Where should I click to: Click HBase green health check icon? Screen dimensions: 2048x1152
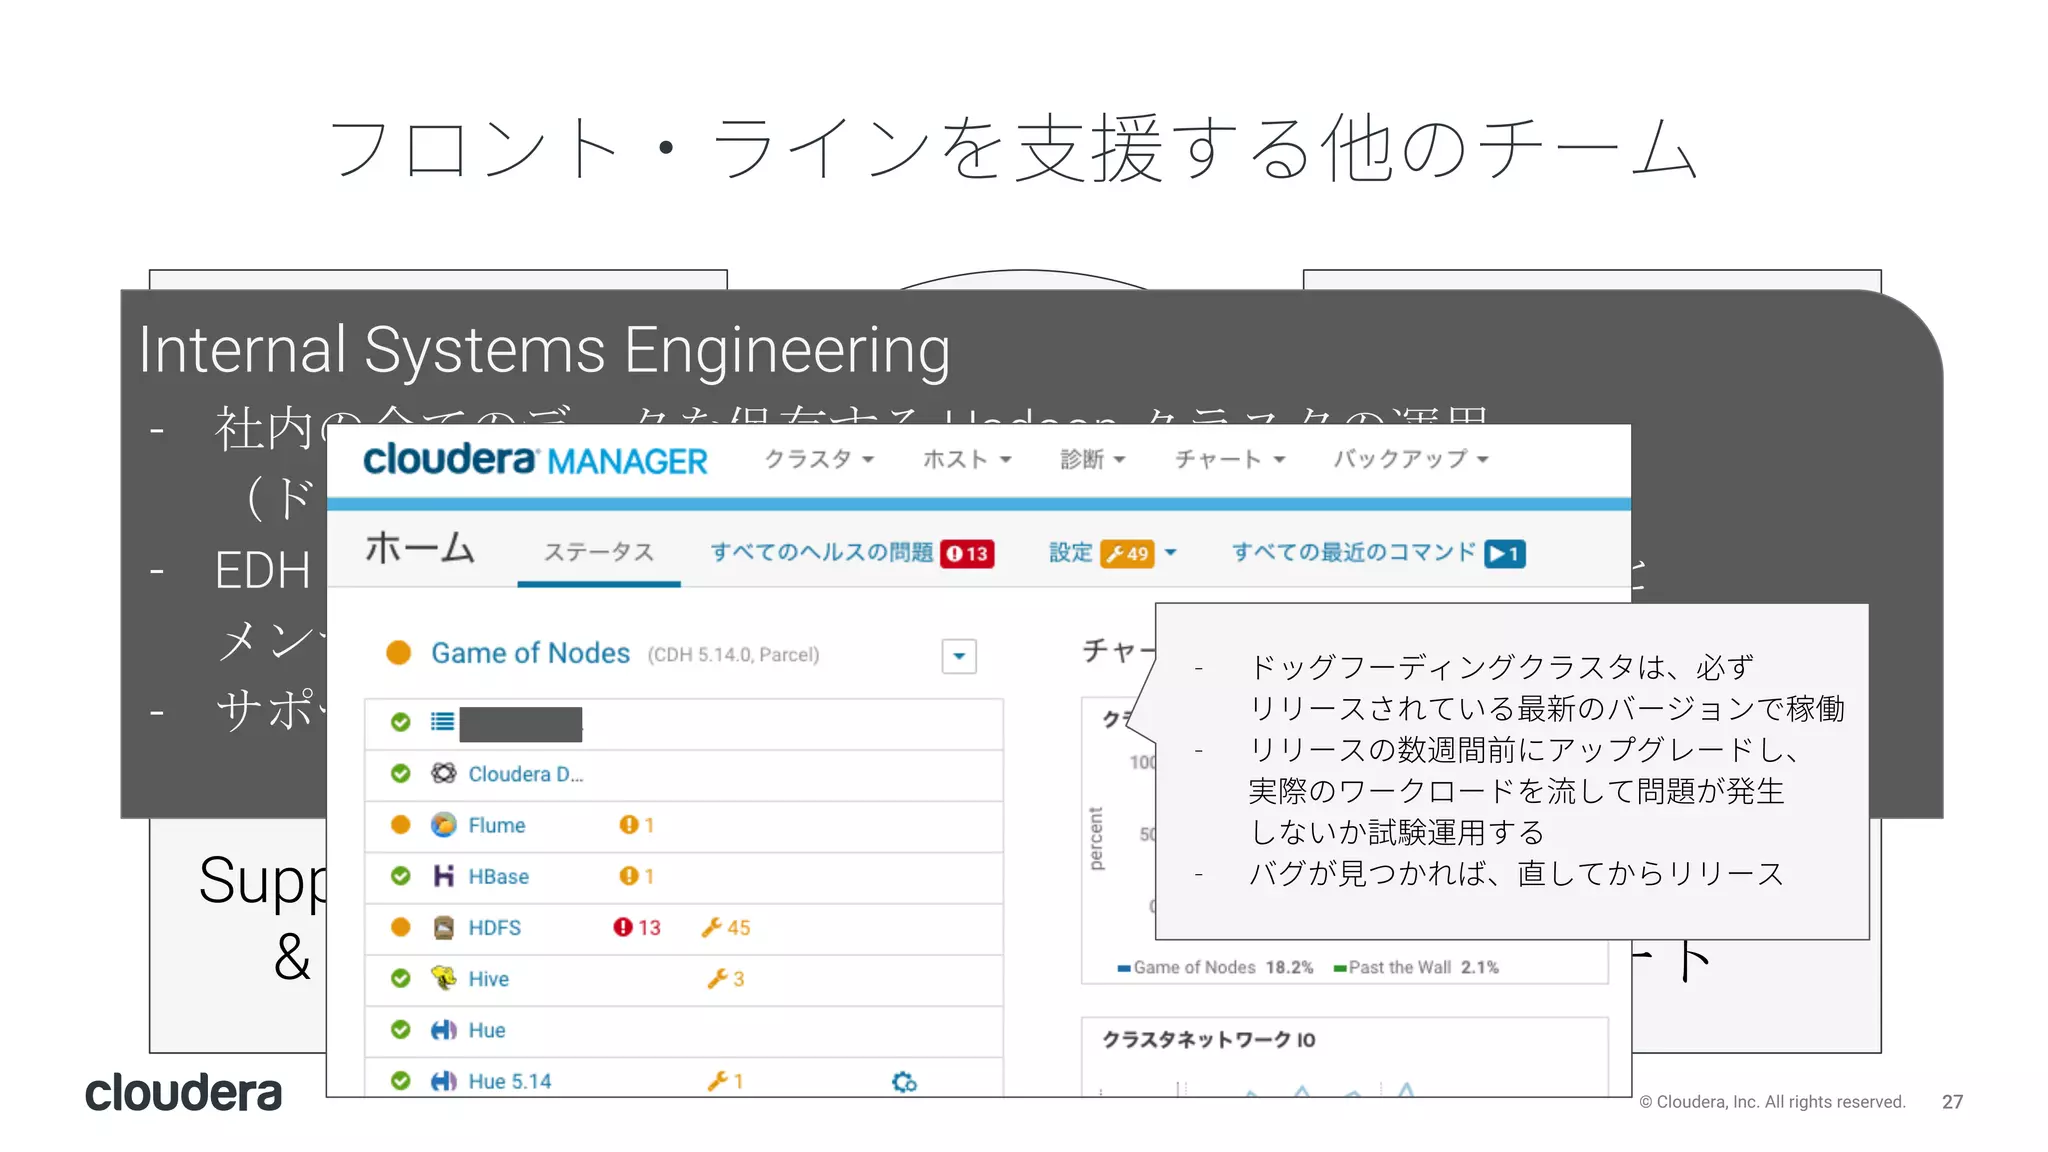401,876
